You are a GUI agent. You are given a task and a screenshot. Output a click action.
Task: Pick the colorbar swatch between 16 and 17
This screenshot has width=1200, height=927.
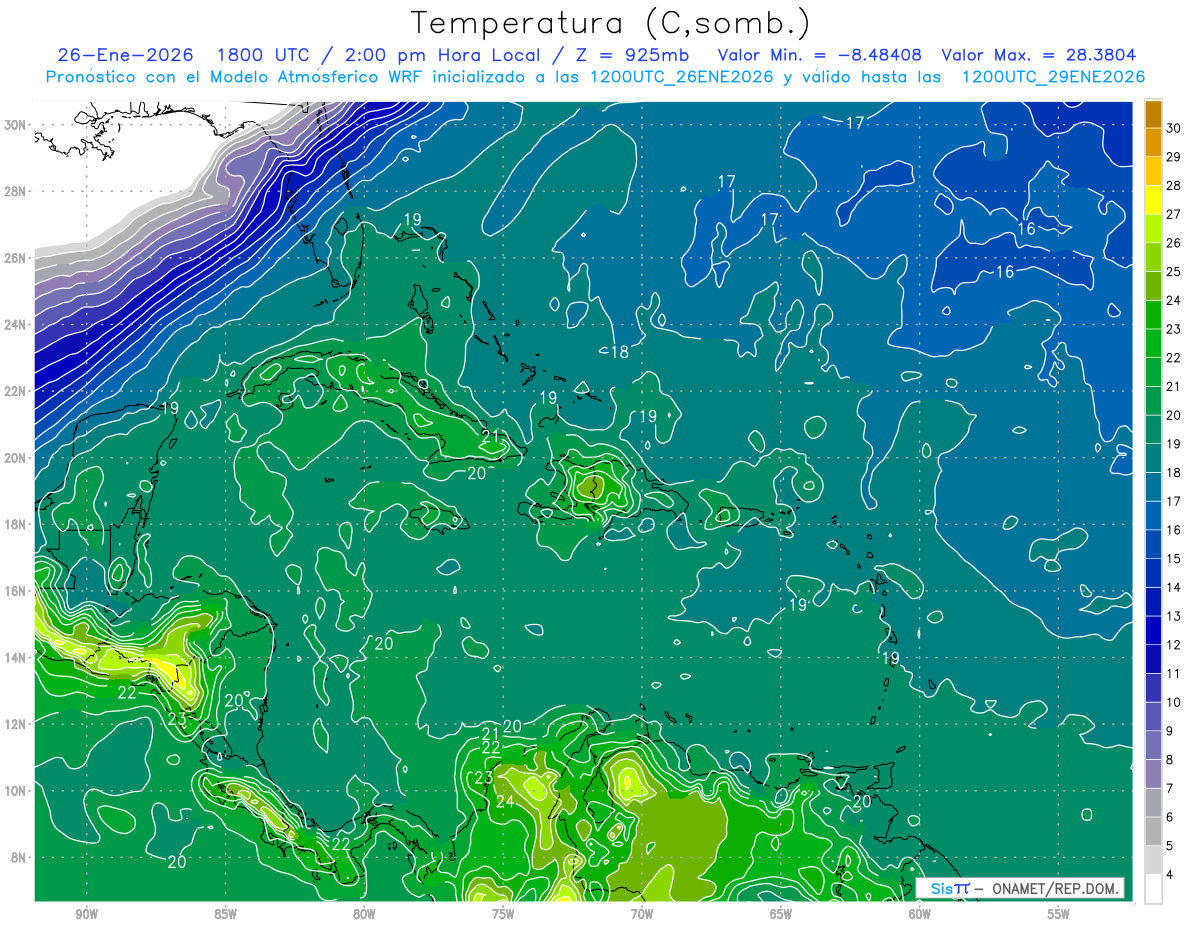tap(1154, 516)
